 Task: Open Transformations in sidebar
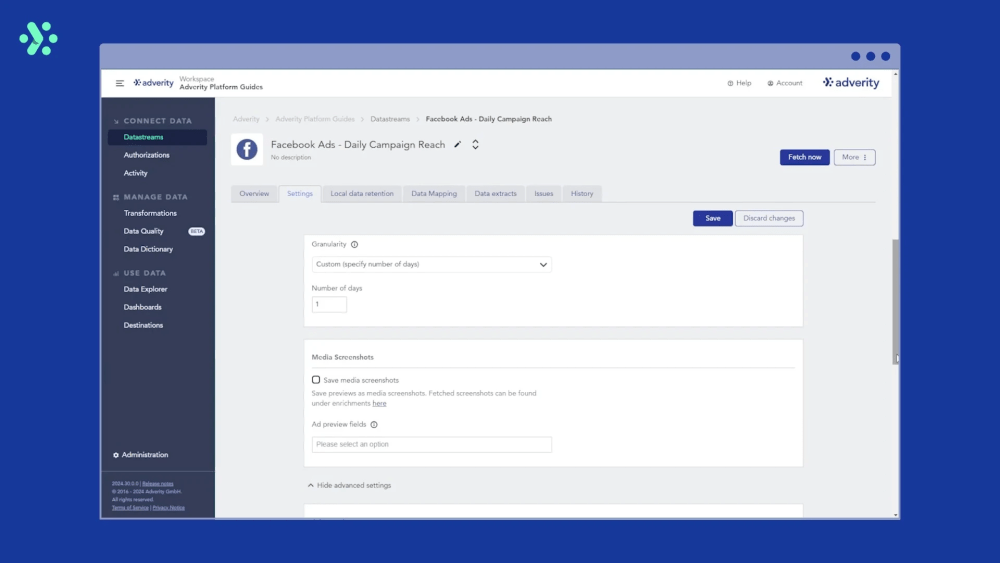(151, 213)
